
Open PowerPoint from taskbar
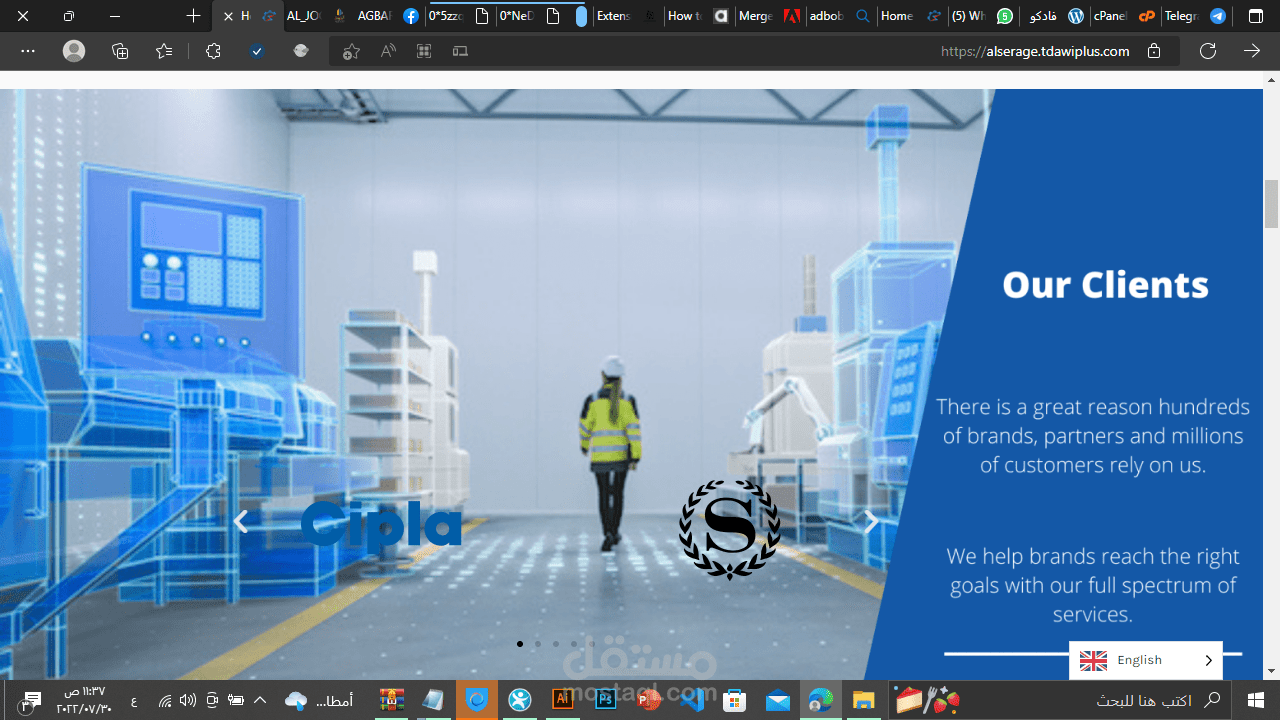tap(649, 700)
